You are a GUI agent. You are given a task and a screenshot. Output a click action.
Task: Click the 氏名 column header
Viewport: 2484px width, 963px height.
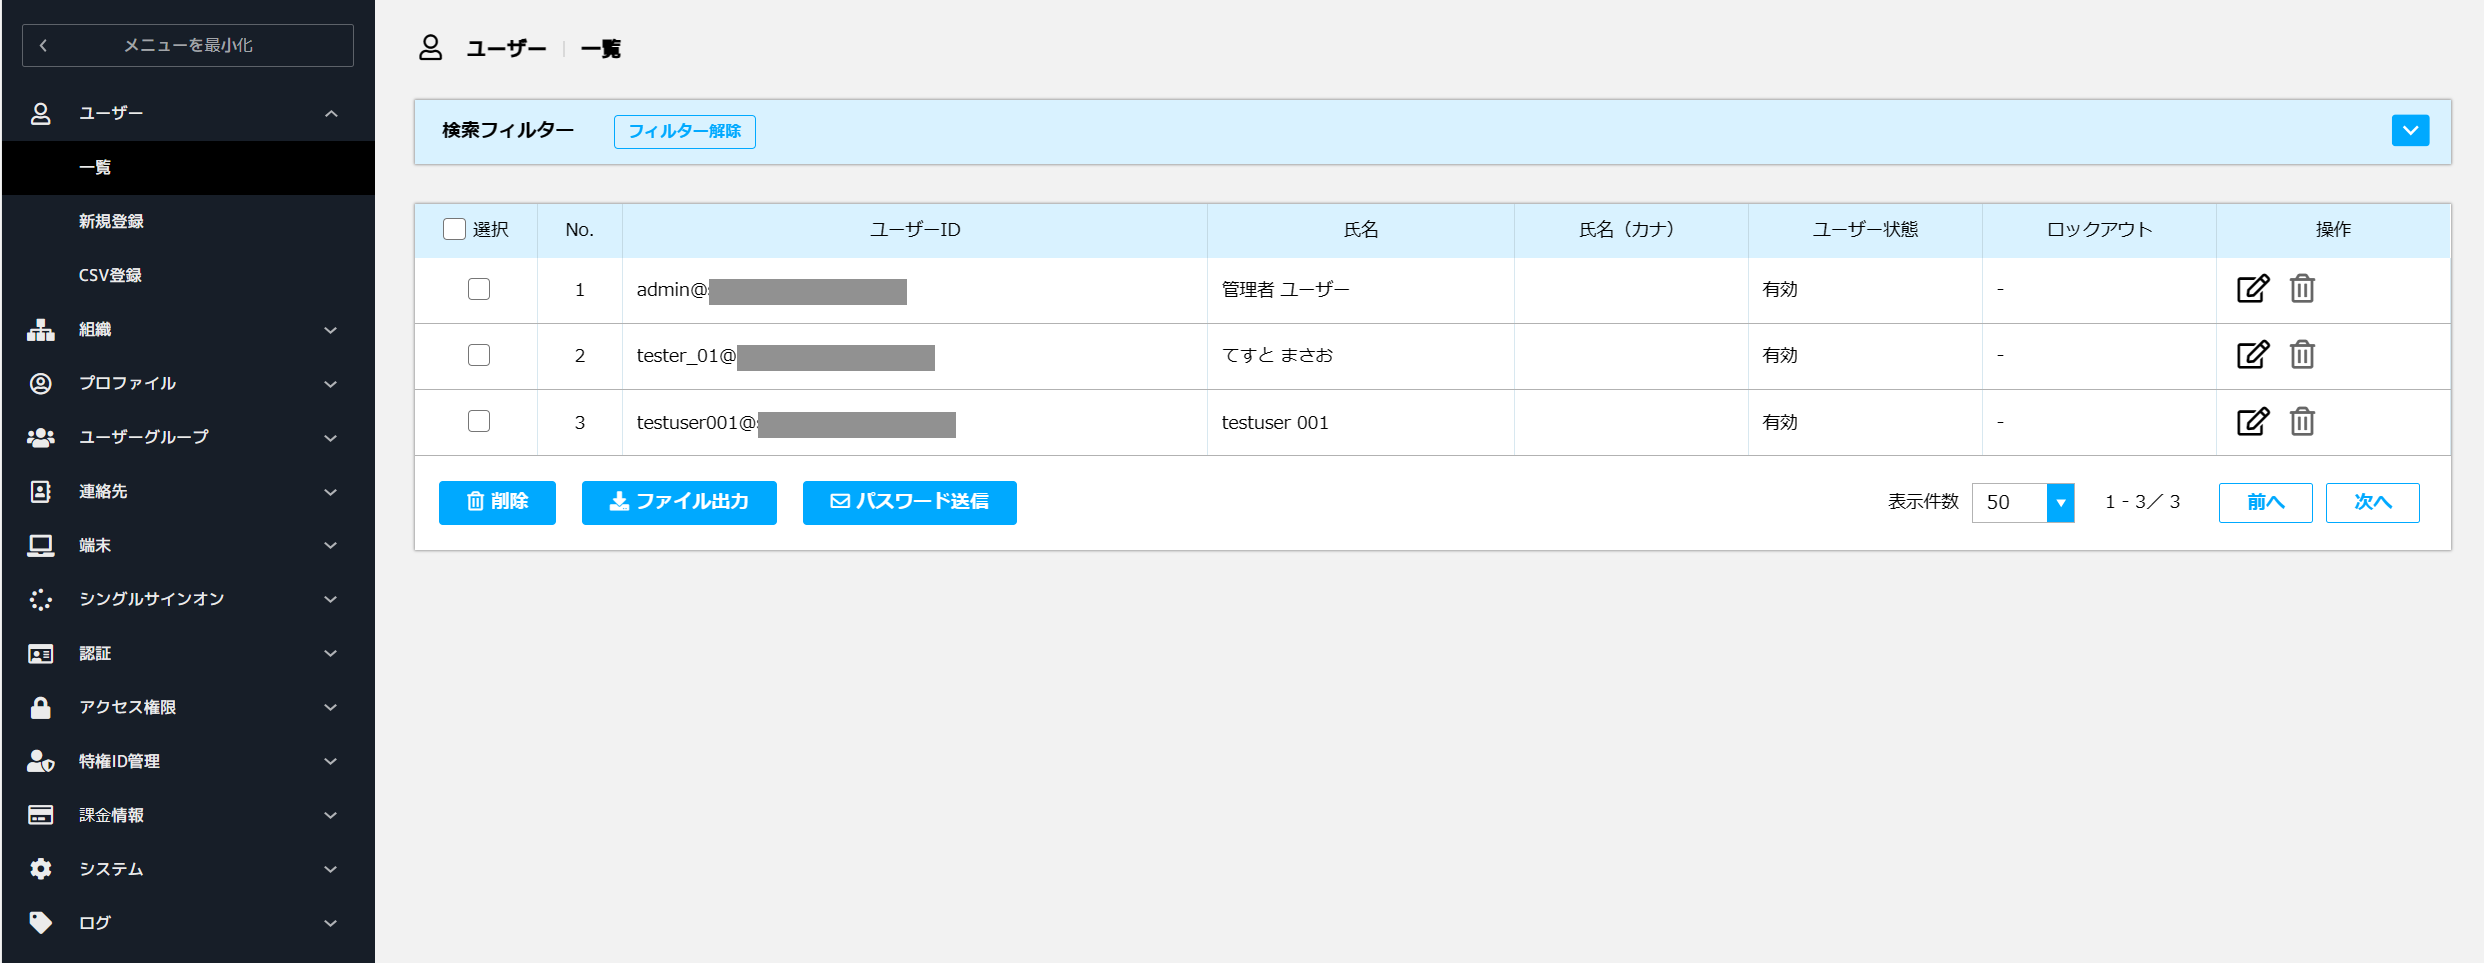tap(1360, 230)
